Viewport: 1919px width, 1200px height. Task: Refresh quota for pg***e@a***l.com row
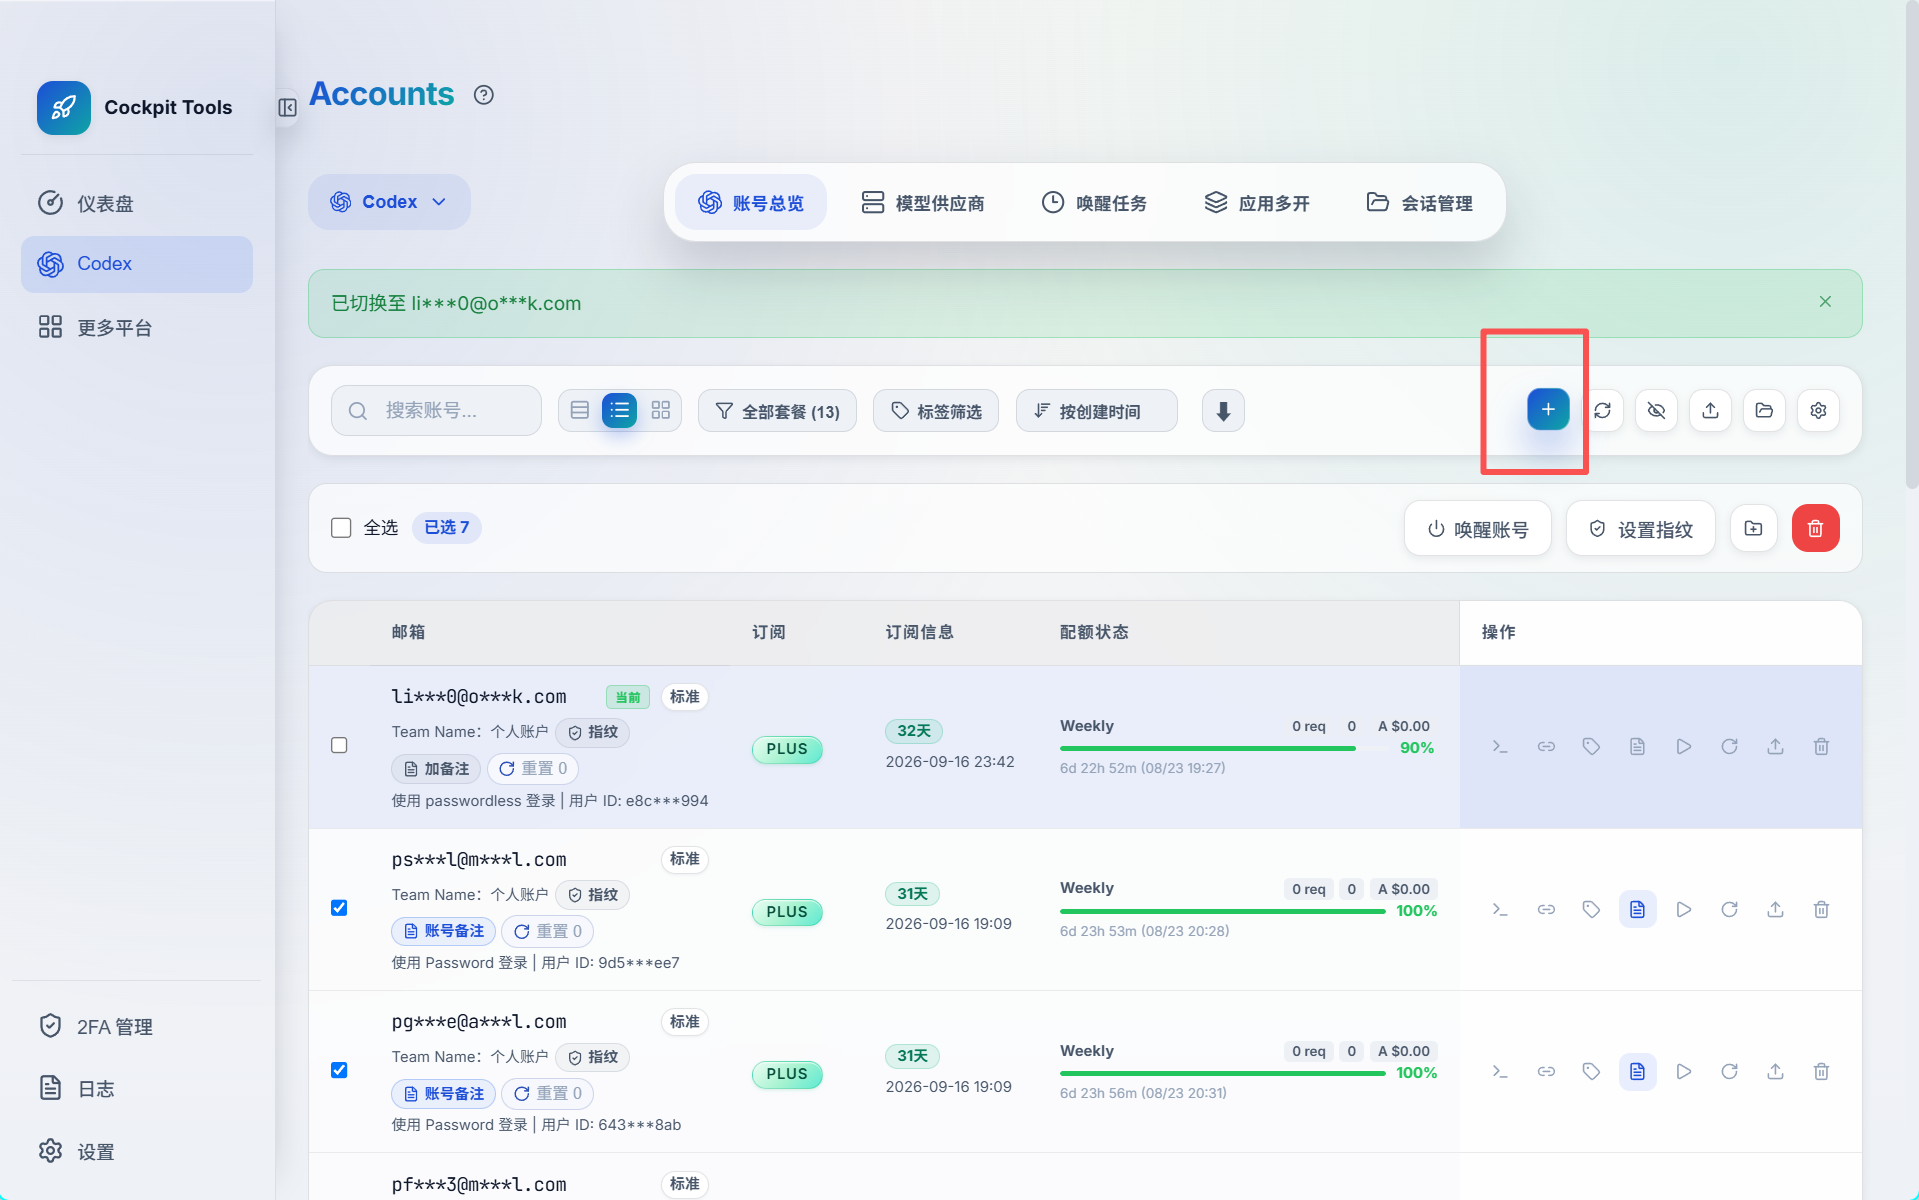(1729, 1072)
